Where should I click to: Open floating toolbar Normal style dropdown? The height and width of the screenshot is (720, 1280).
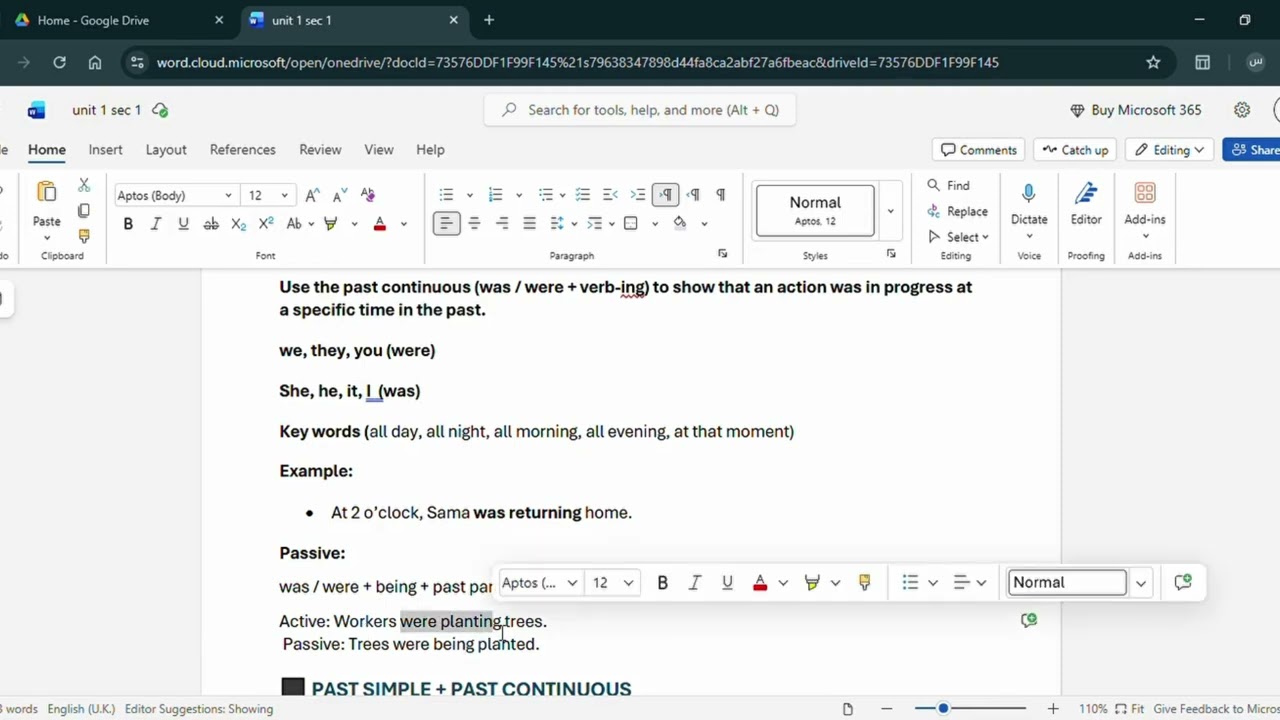click(1141, 582)
